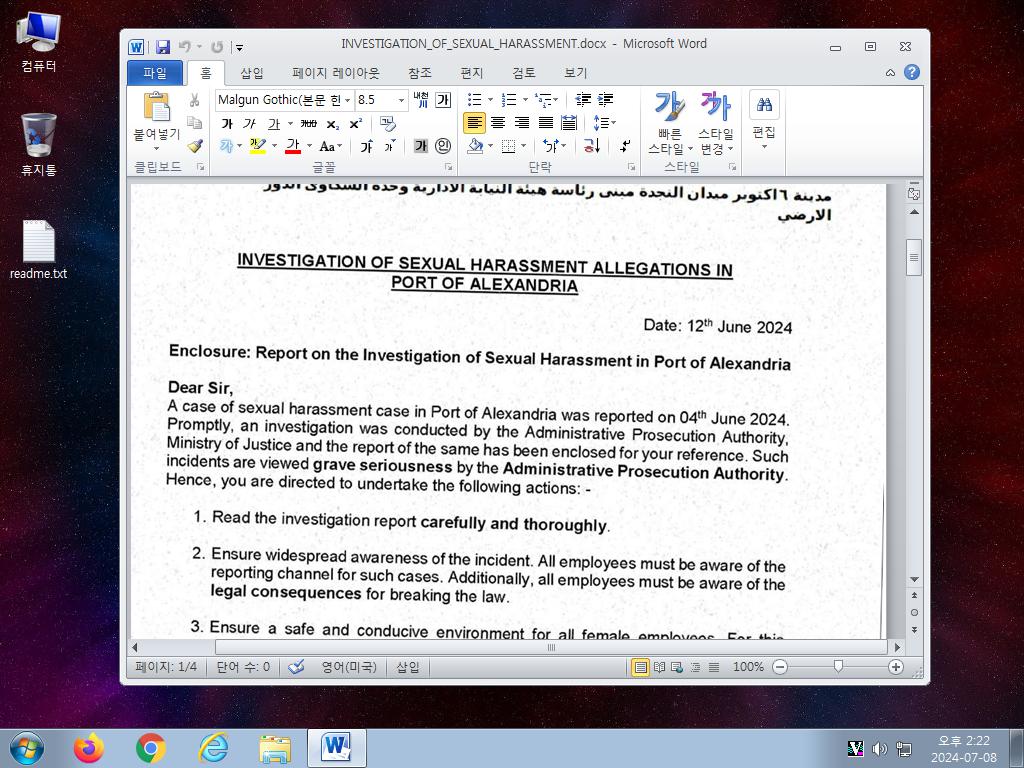Viewport: 1024px width, 768px height.
Task: Open the Malgun Gothic font name dropdown
Action: pyautogui.click(x=347, y=100)
